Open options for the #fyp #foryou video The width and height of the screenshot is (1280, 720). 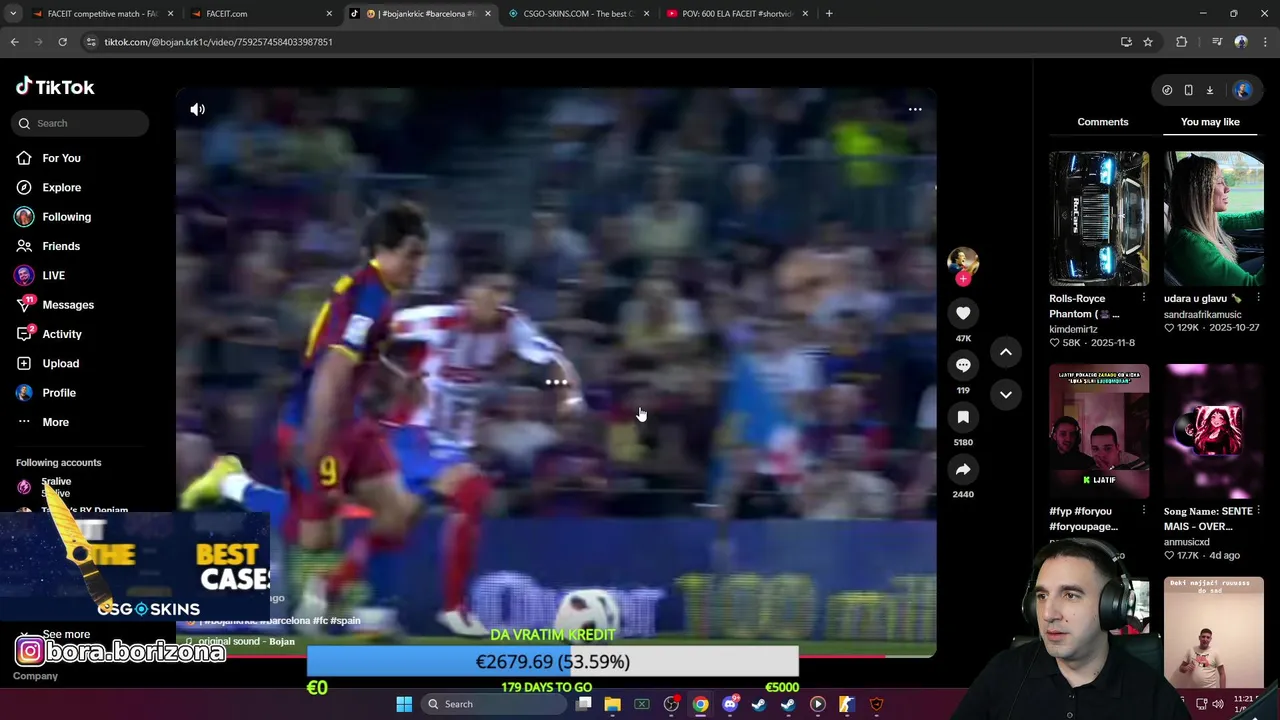coord(1144,510)
